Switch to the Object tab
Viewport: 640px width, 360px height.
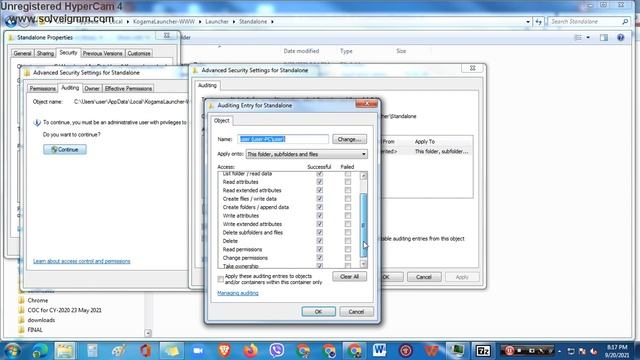click(x=222, y=120)
